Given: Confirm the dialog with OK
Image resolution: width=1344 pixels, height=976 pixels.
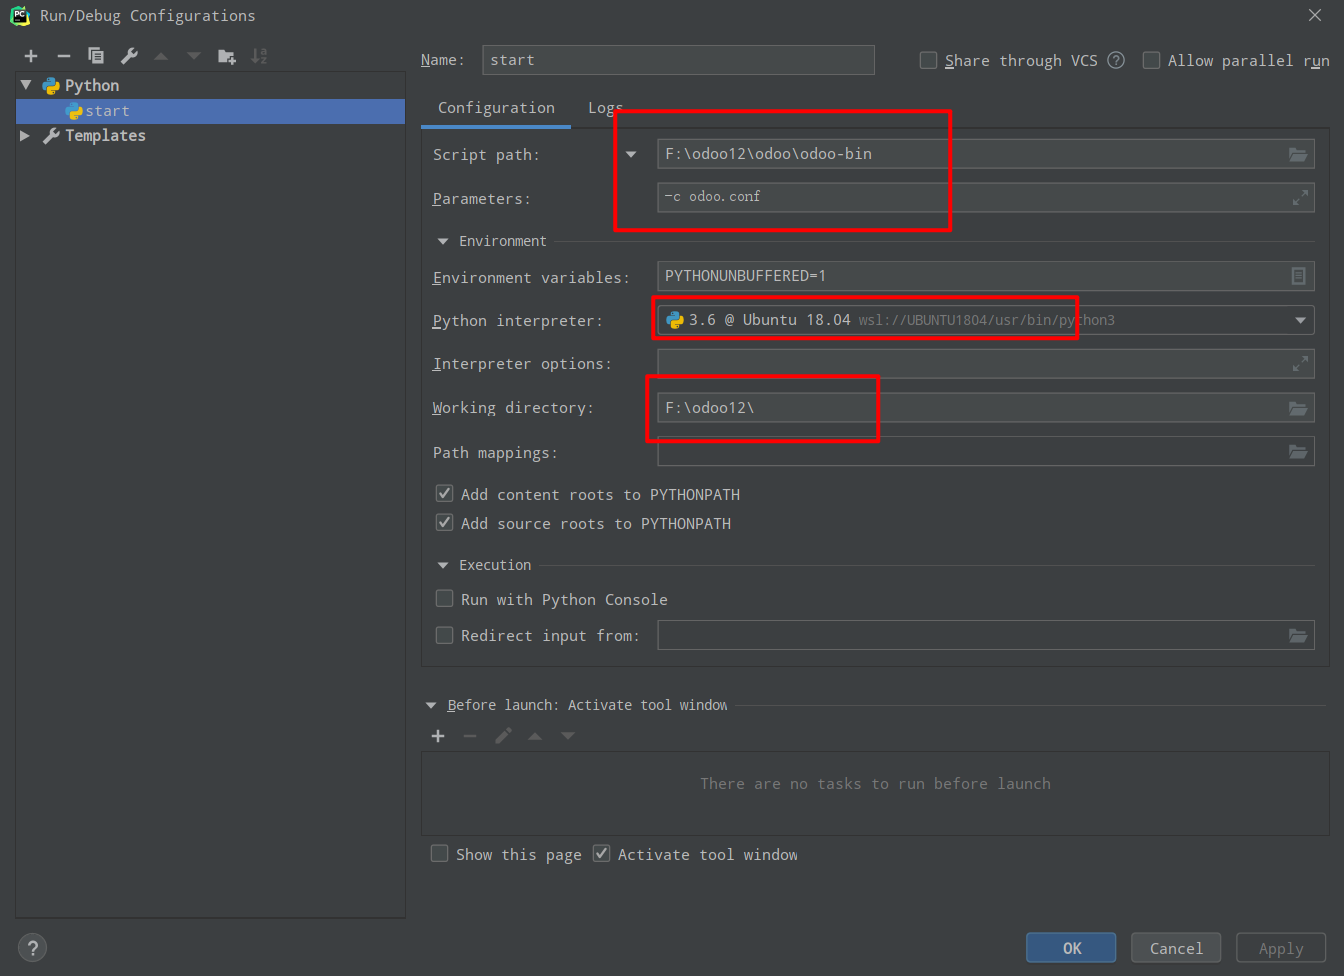Looking at the screenshot, I should 1071,948.
